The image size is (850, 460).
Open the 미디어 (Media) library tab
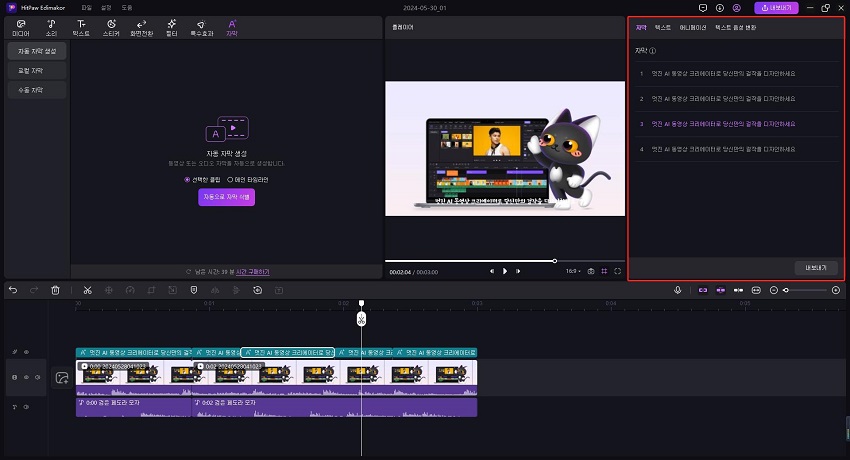pyautogui.click(x=21, y=28)
